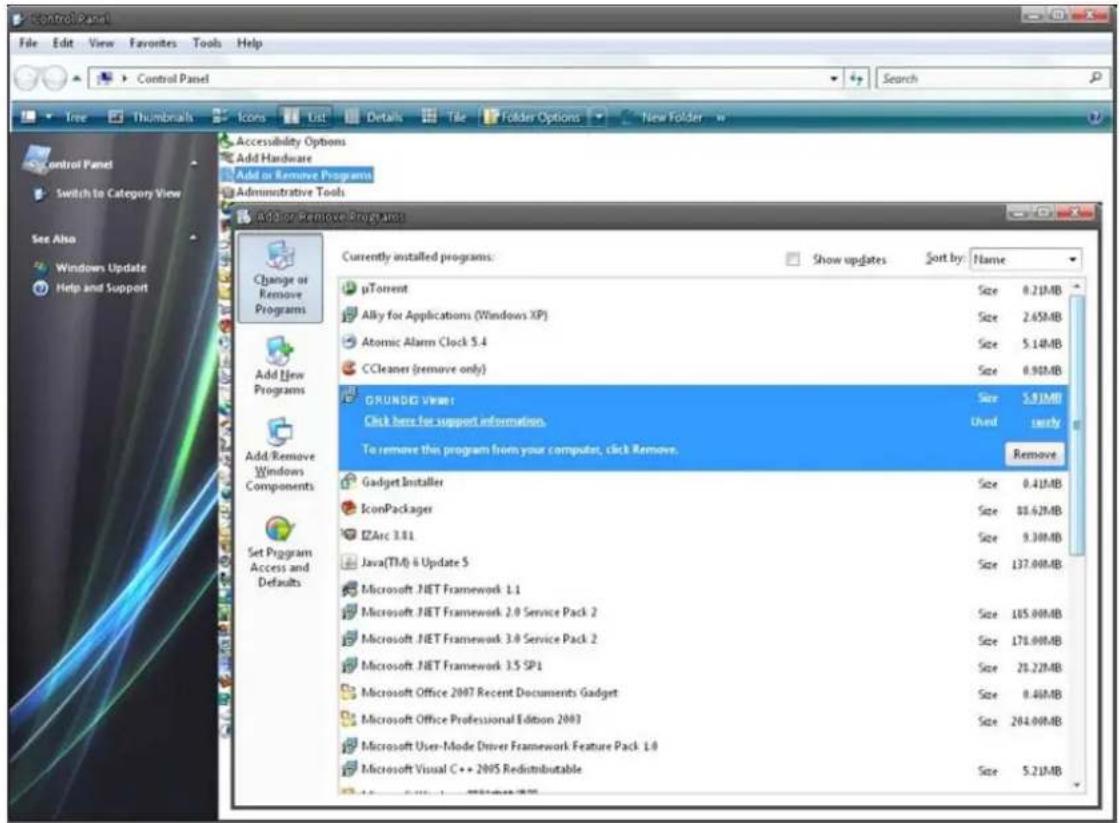1120x823 pixels.
Task: Open the Tools menu
Action: [207, 43]
